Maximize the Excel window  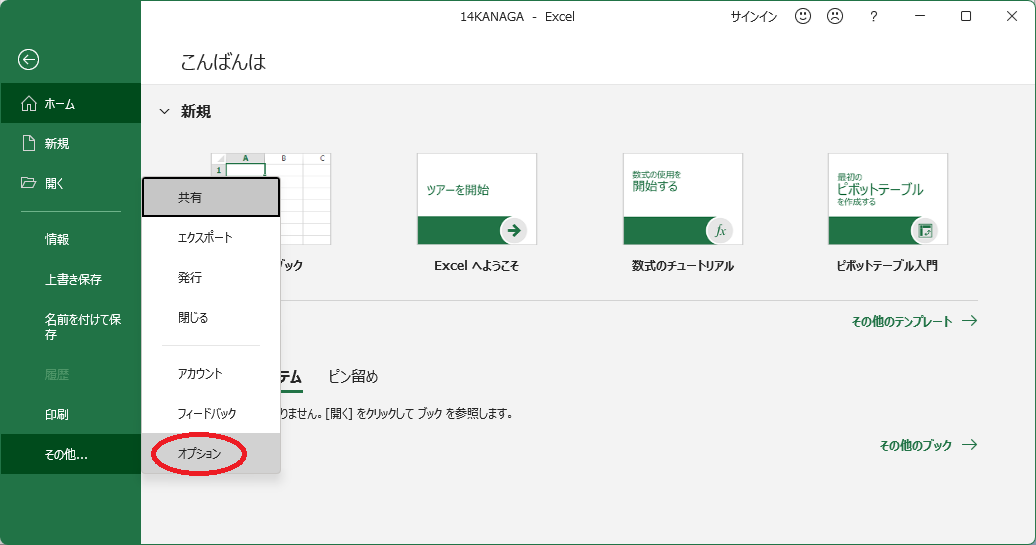click(x=966, y=17)
